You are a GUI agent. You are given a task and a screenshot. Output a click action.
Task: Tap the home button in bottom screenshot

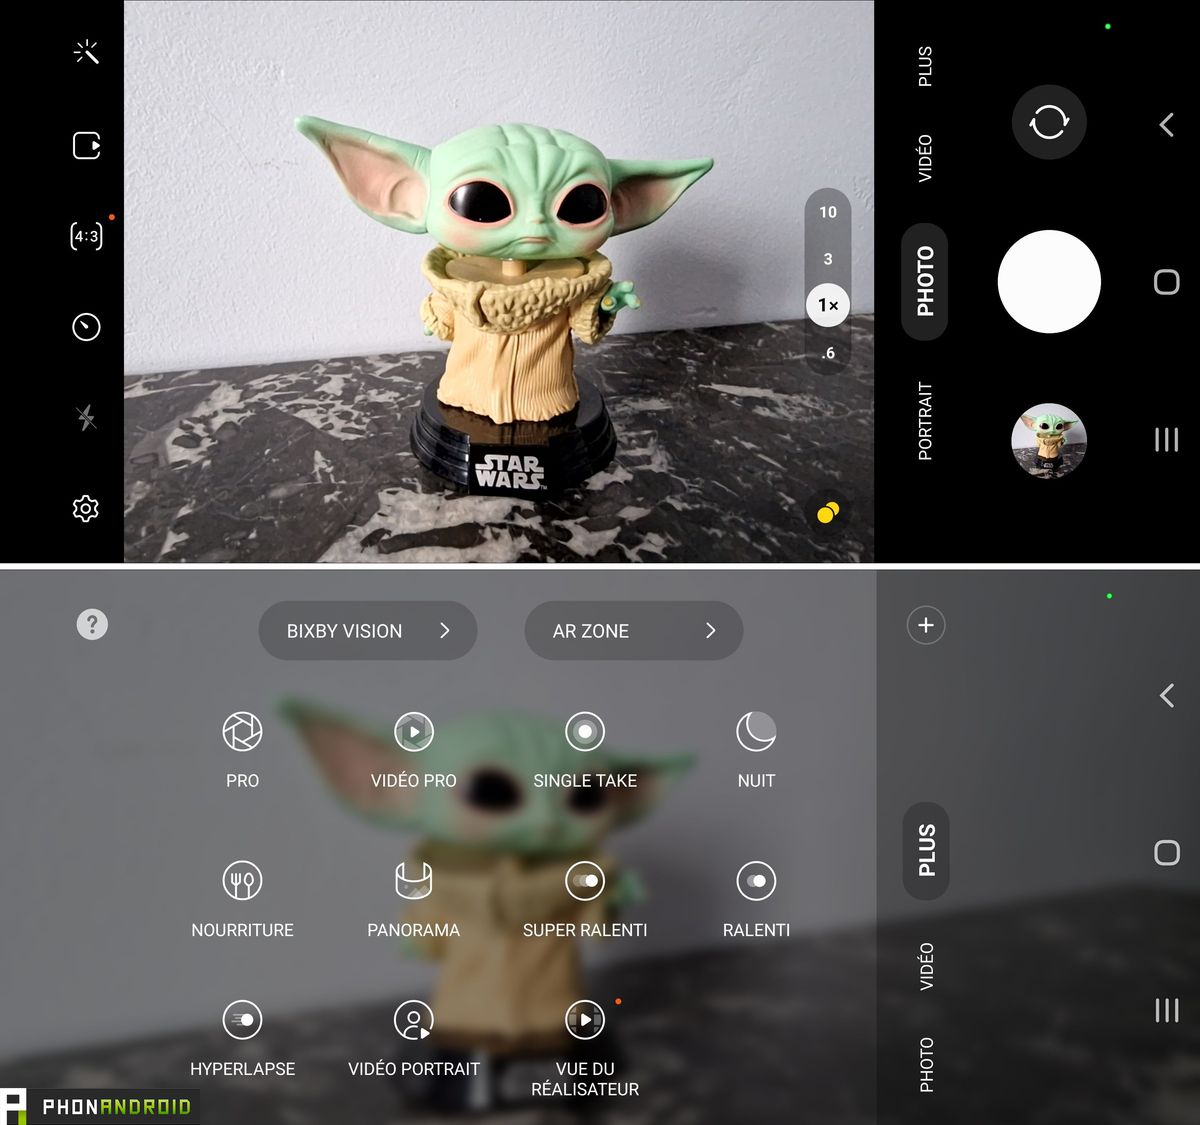coord(1166,852)
